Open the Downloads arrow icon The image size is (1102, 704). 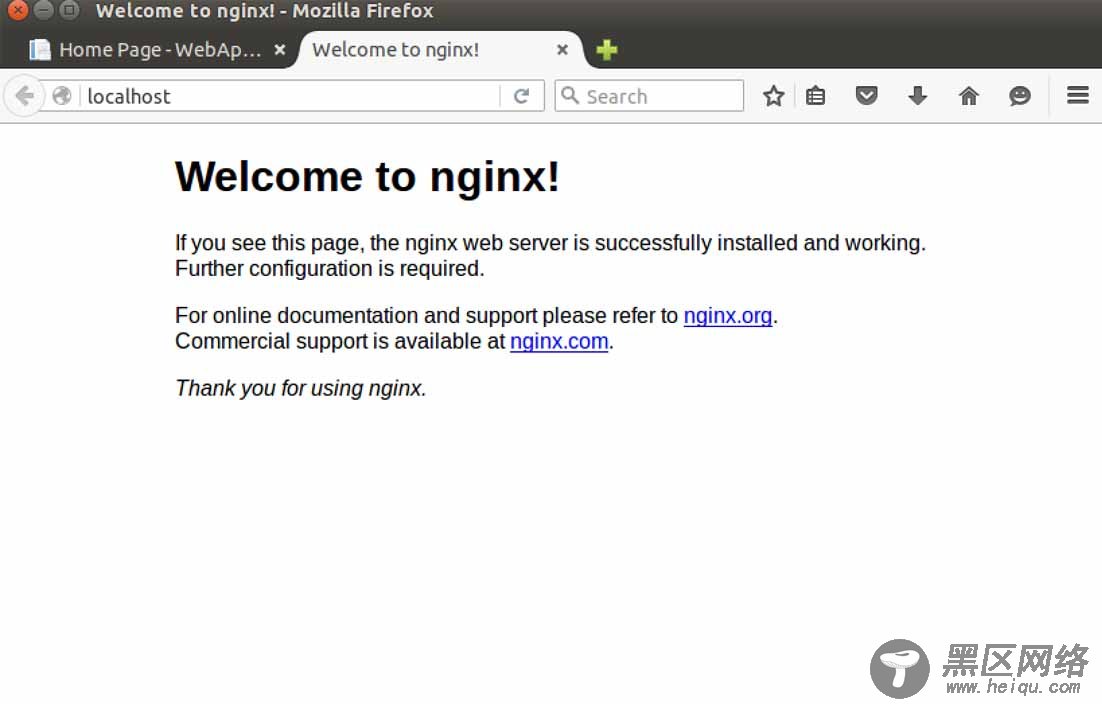[x=917, y=96]
